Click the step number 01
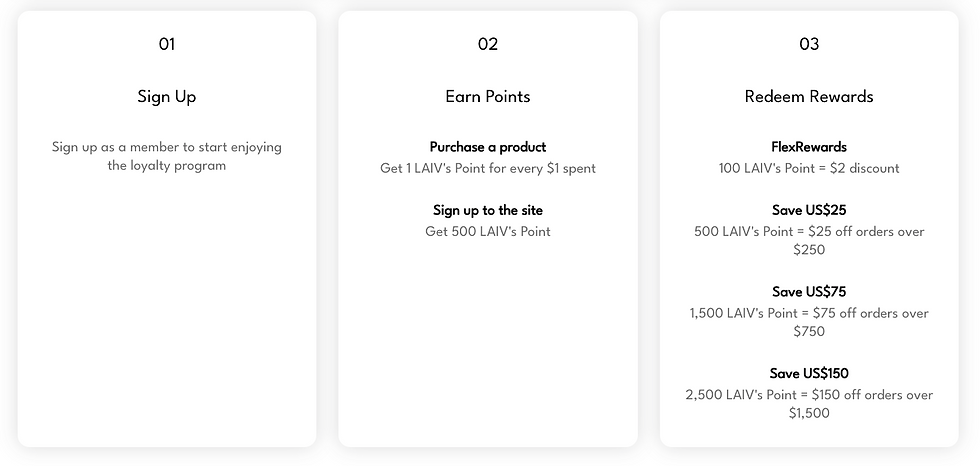 pos(167,44)
